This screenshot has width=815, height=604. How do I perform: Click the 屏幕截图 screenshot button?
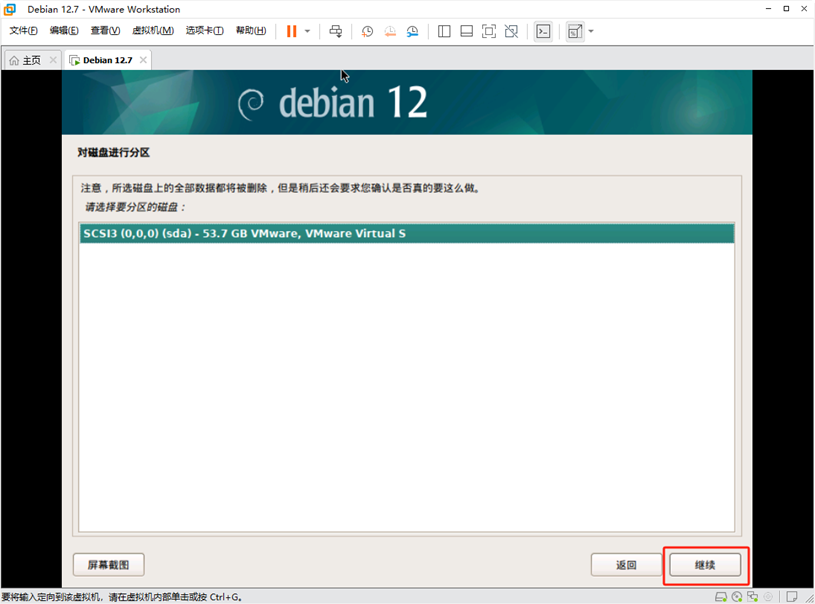(x=109, y=565)
